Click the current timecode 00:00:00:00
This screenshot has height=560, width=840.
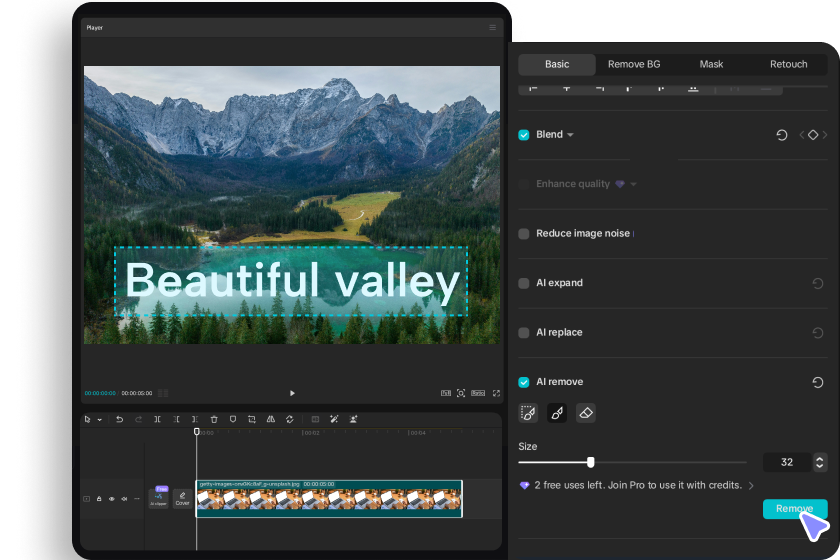[x=100, y=393]
